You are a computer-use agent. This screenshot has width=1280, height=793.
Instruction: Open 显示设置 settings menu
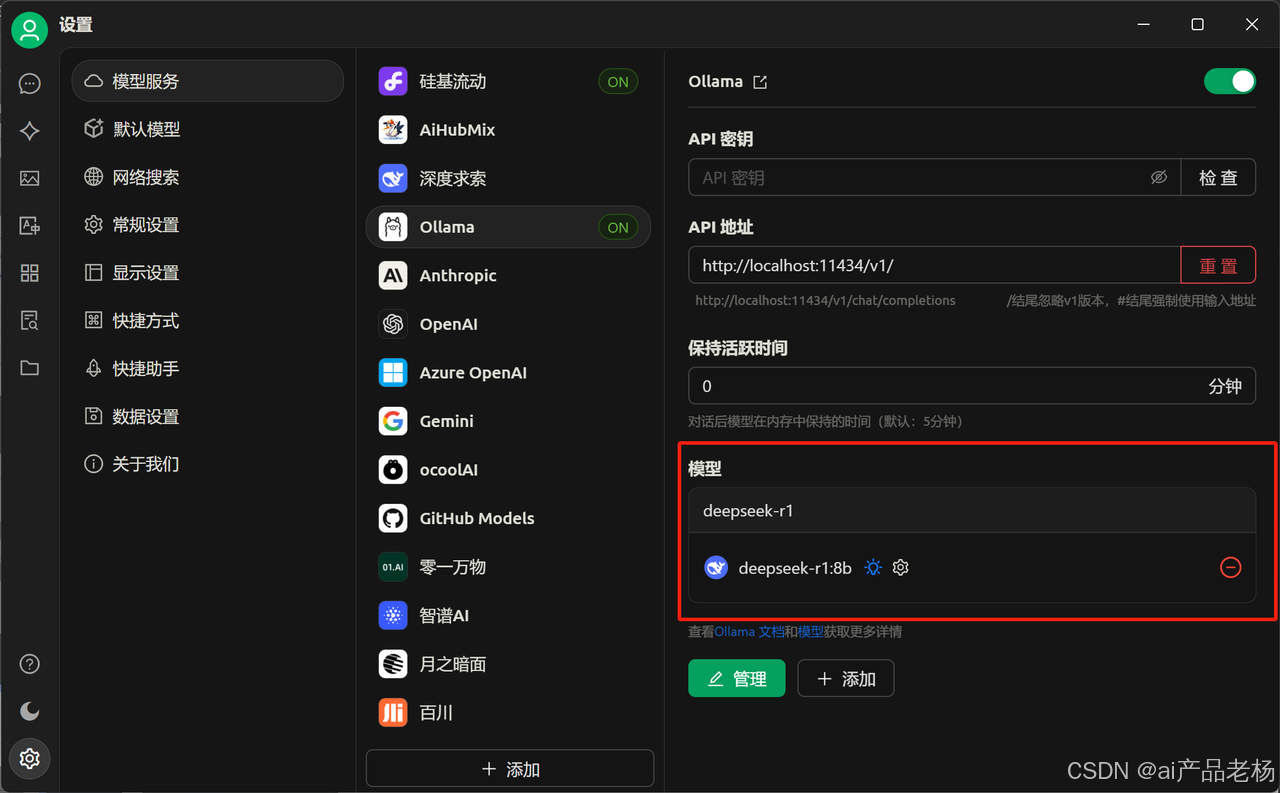click(x=208, y=273)
